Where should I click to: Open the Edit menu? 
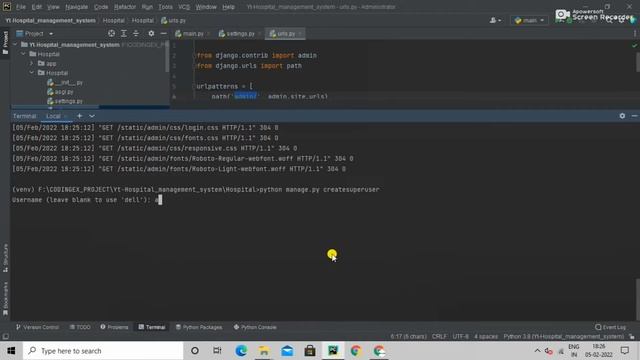(x=37, y=7)
